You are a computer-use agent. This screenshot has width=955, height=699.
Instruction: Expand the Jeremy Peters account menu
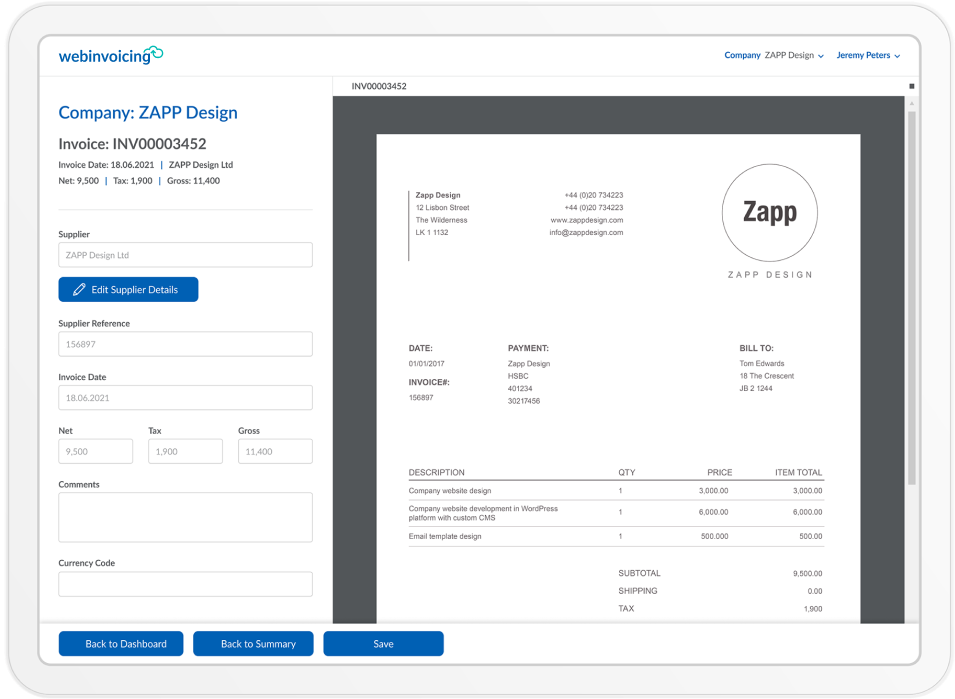(x=867, y=55)
